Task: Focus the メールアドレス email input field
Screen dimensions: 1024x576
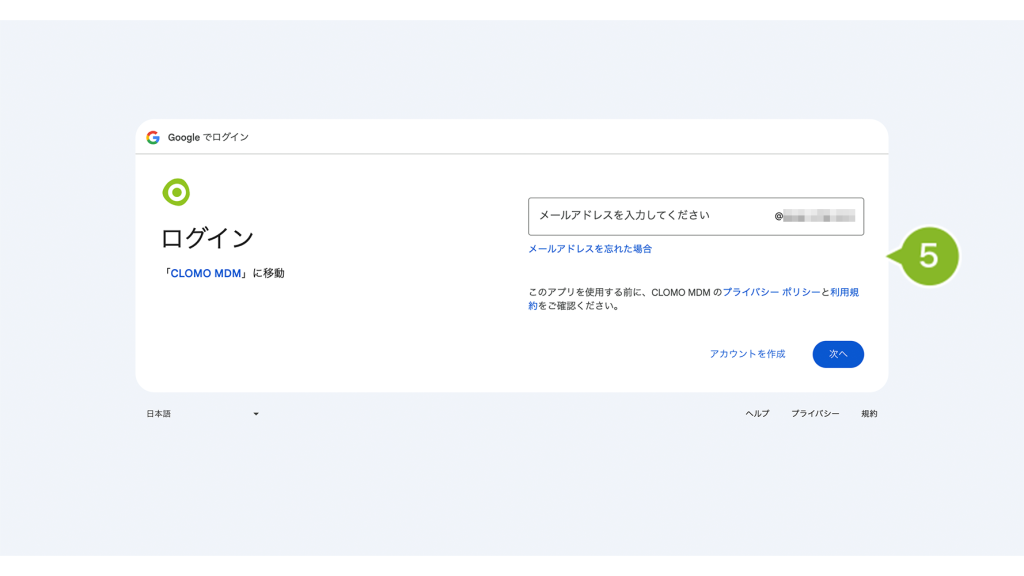Action: [650, 216]
